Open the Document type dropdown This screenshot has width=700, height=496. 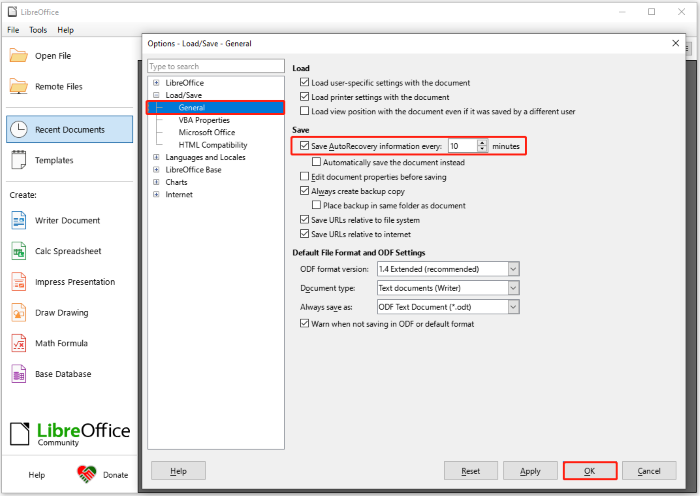[513, 288]
